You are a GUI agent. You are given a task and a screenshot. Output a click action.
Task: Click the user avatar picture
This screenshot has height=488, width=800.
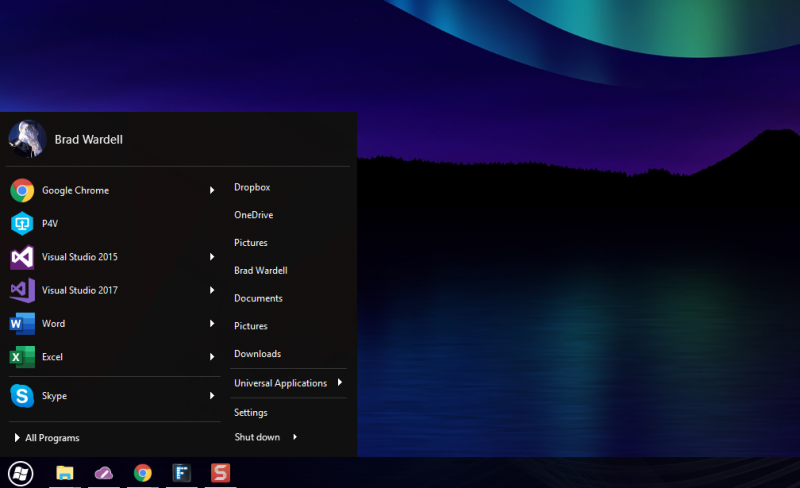click(x=27, y=139)
